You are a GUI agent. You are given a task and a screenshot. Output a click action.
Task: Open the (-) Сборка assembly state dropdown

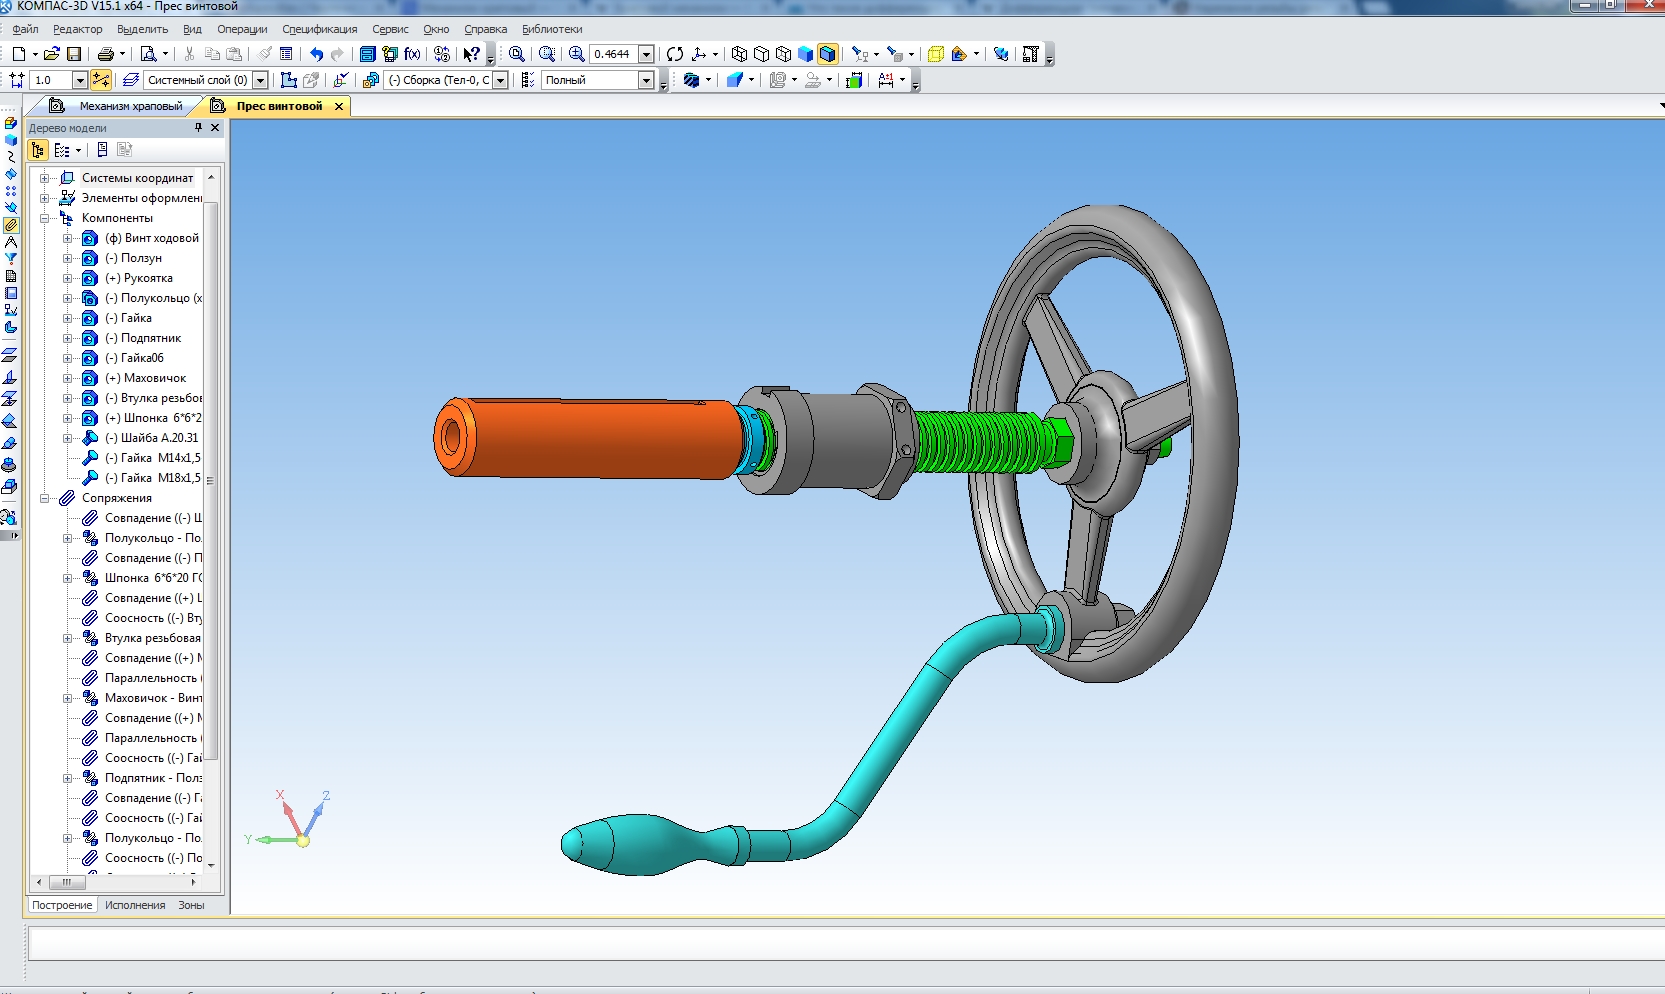(501, 80)
